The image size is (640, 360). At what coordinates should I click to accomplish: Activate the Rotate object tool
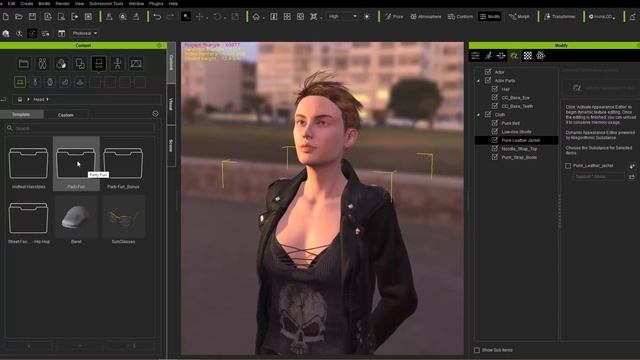click(x=218, y=17)
